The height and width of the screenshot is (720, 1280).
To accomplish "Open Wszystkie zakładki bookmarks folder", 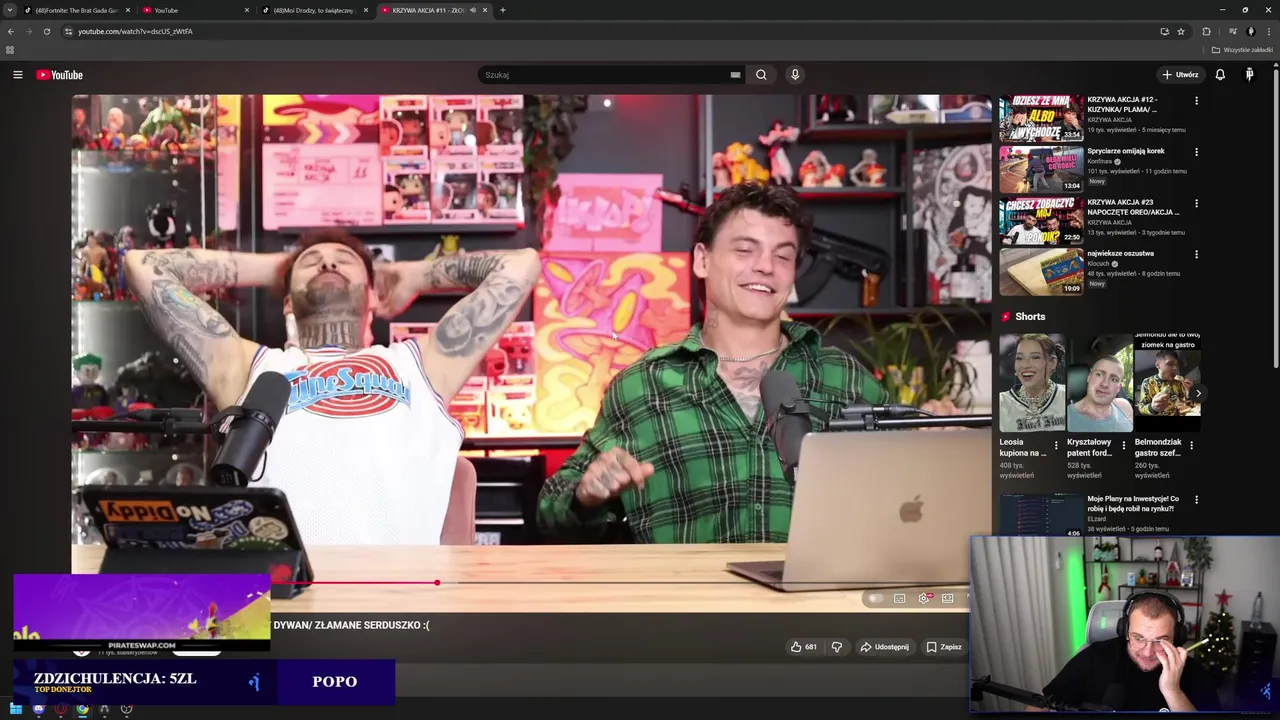I will pyautogui.click(x=1242, y=50).
